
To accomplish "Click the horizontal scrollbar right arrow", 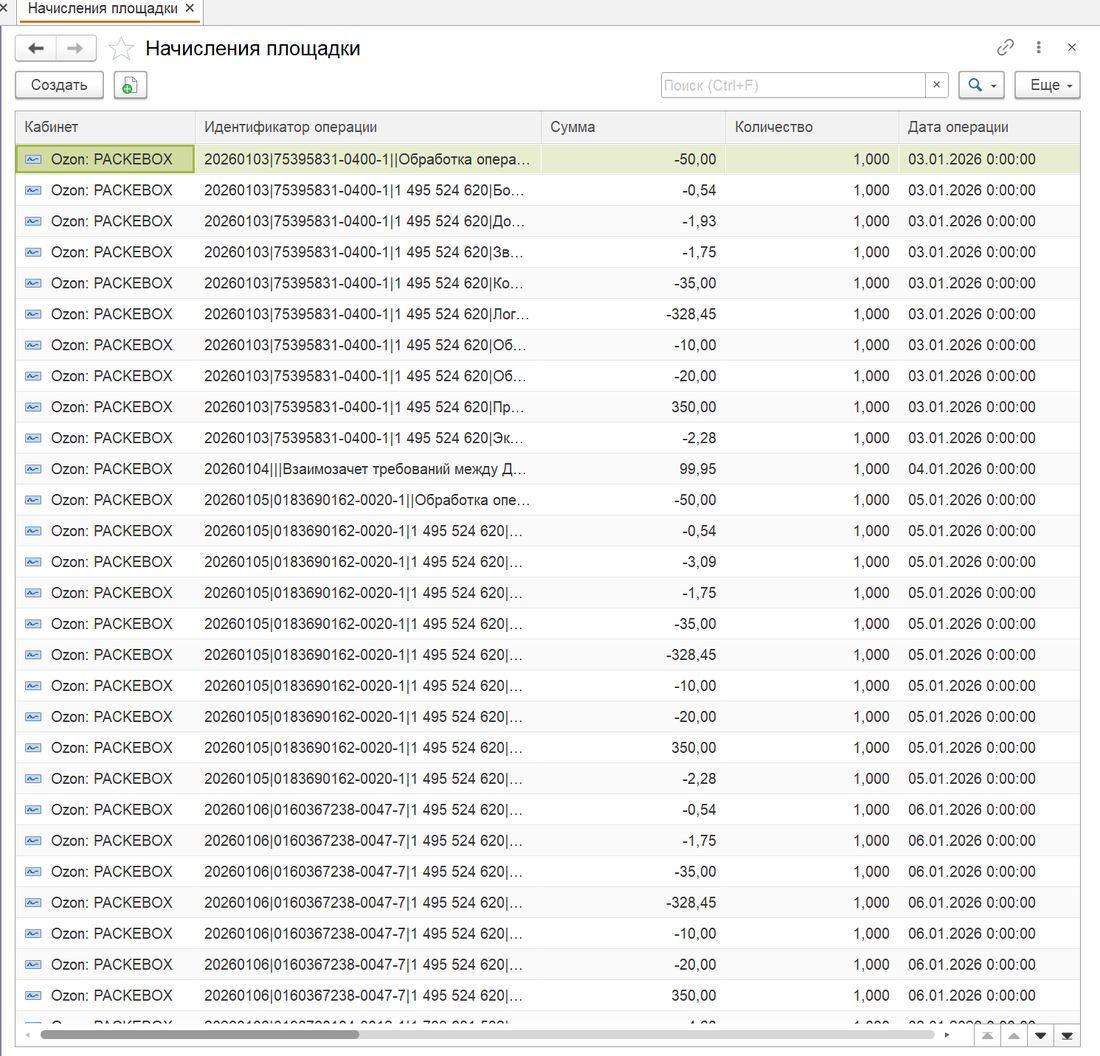I will click(x=947, y=1035).
